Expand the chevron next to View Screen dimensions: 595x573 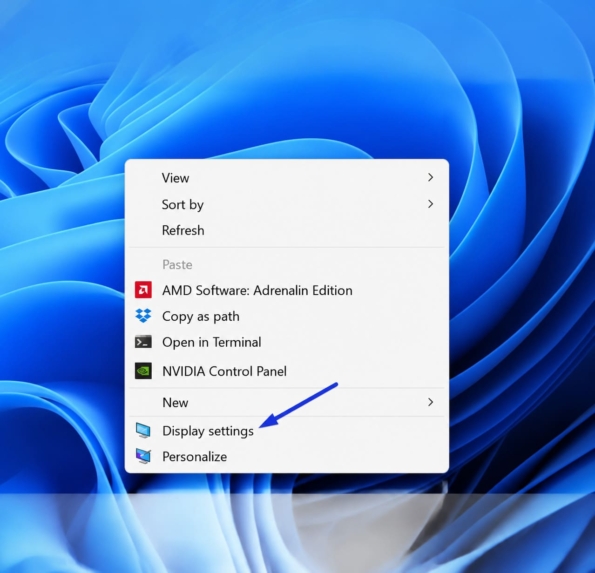(x=430, y=178)
